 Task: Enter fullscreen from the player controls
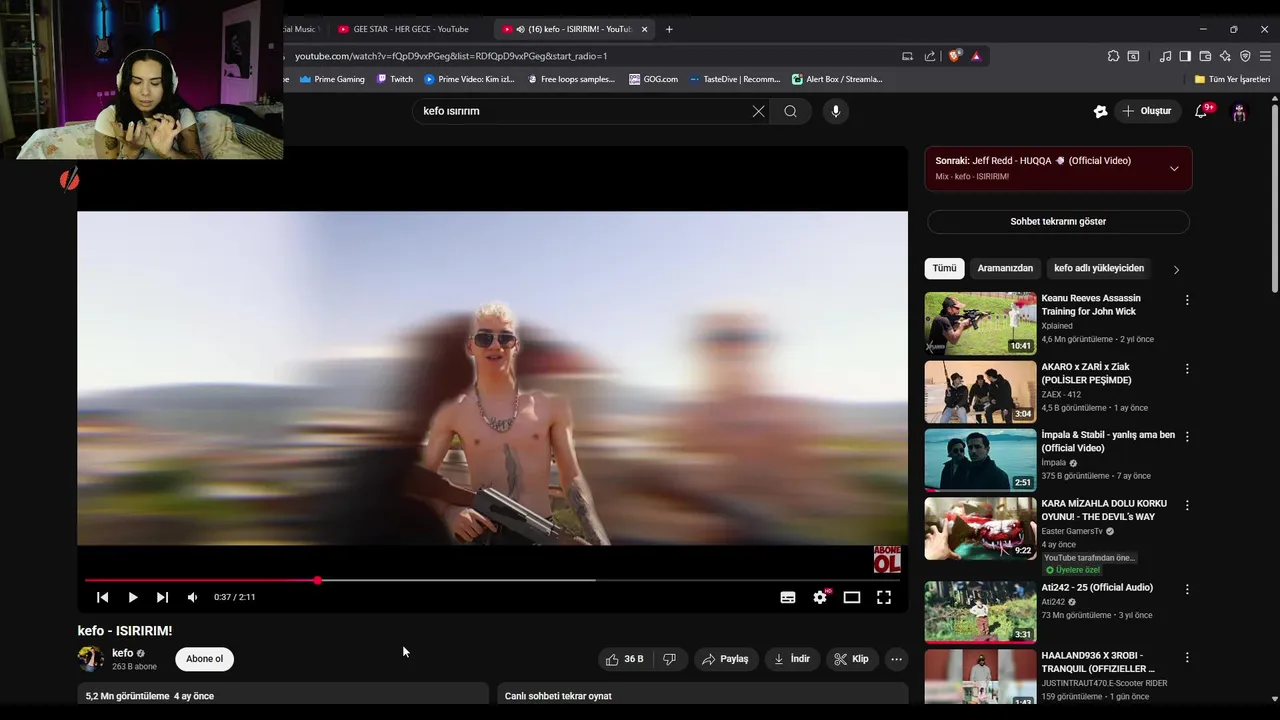click(884, 597)
